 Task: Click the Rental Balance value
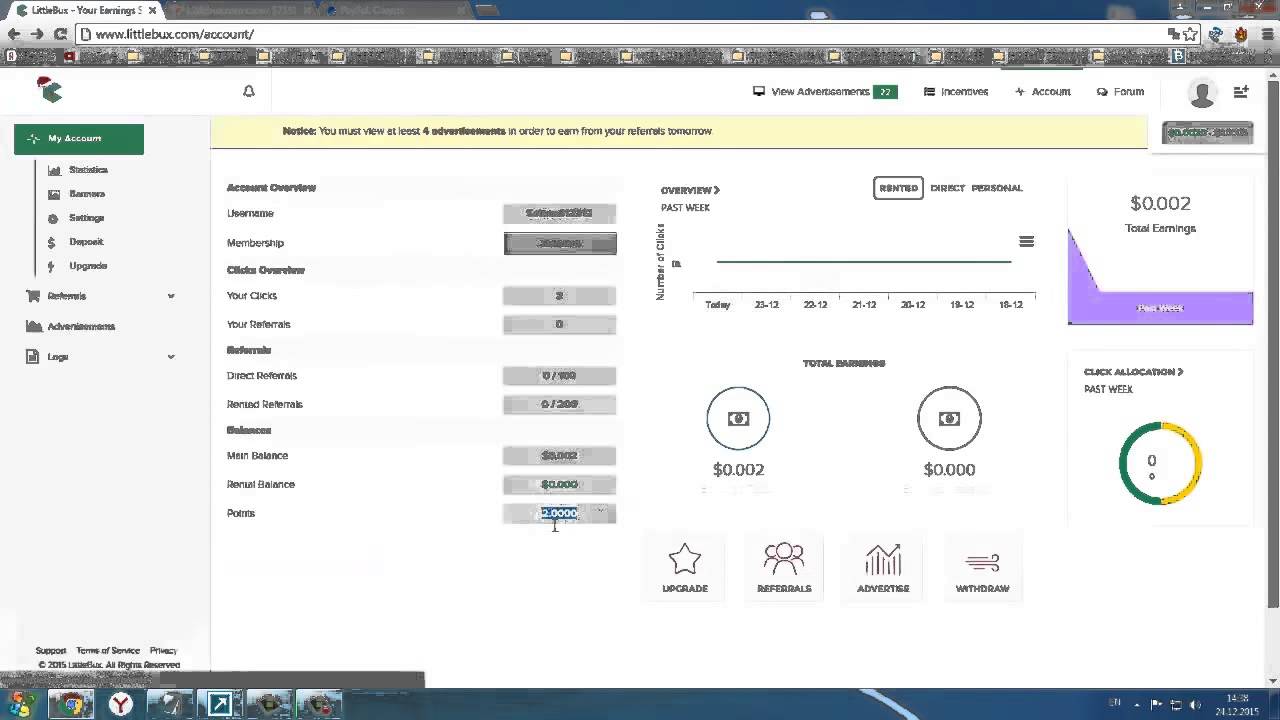(560, 485)
